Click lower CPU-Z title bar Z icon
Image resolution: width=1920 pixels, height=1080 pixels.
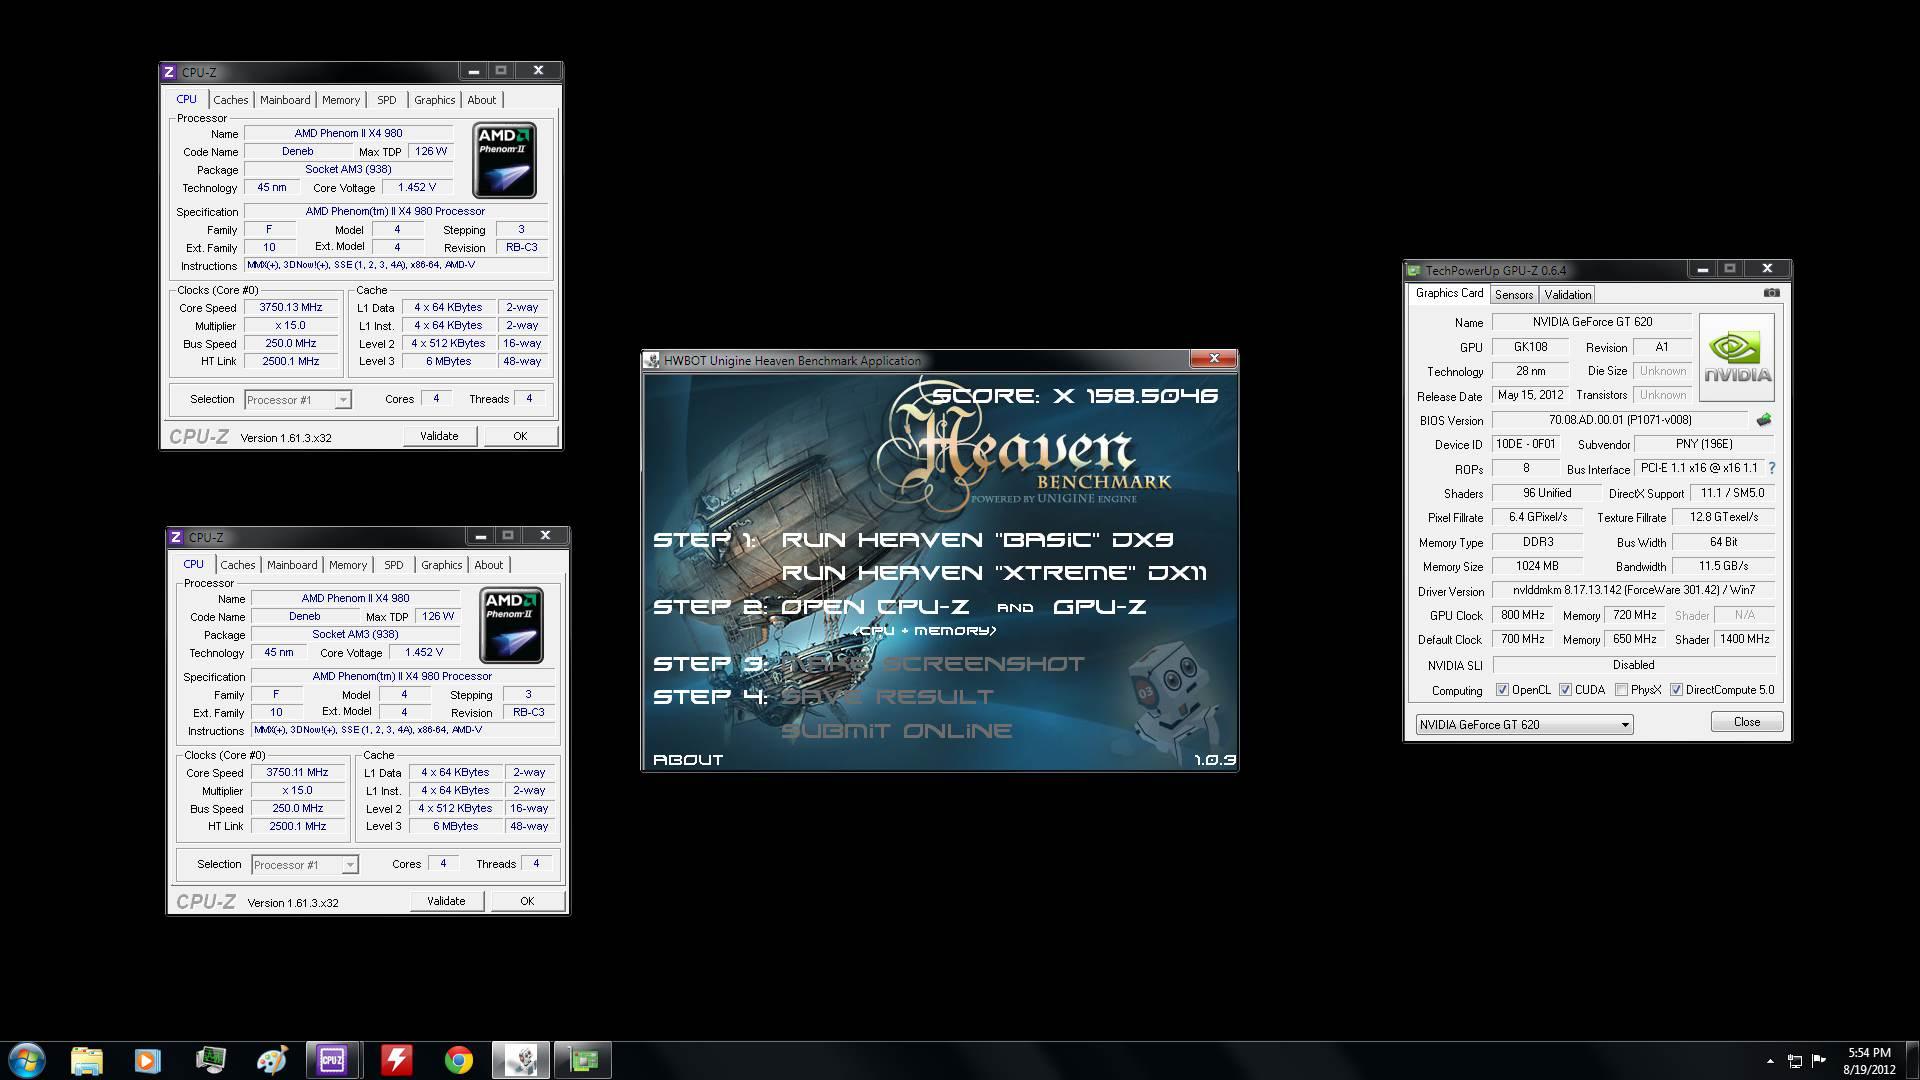(x=176, y=537)
